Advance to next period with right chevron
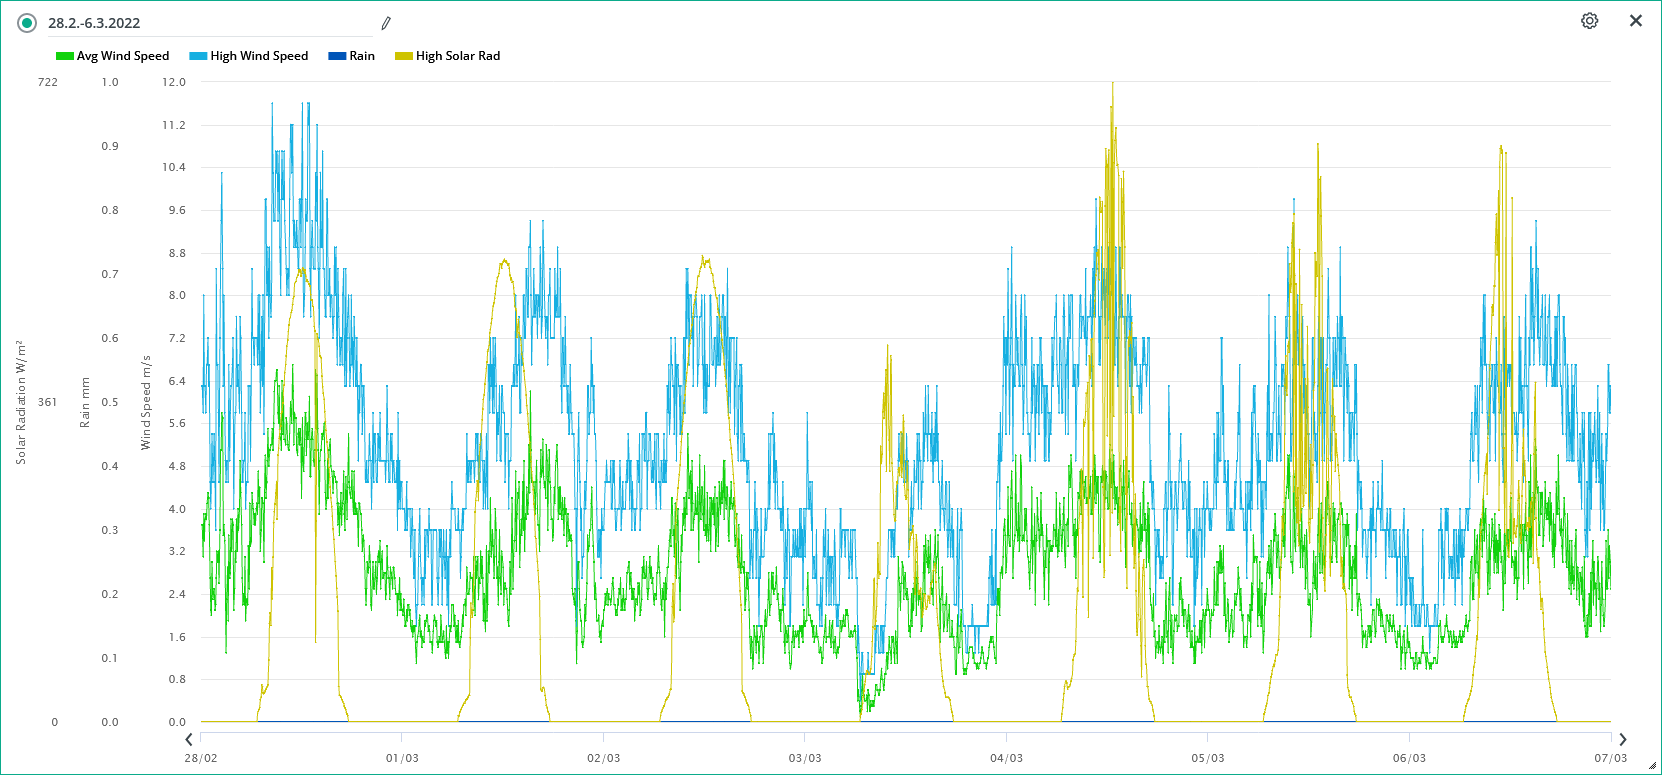Viewport: 1662px width, 775px height. pyautogui.click(x=1622, y=740)
